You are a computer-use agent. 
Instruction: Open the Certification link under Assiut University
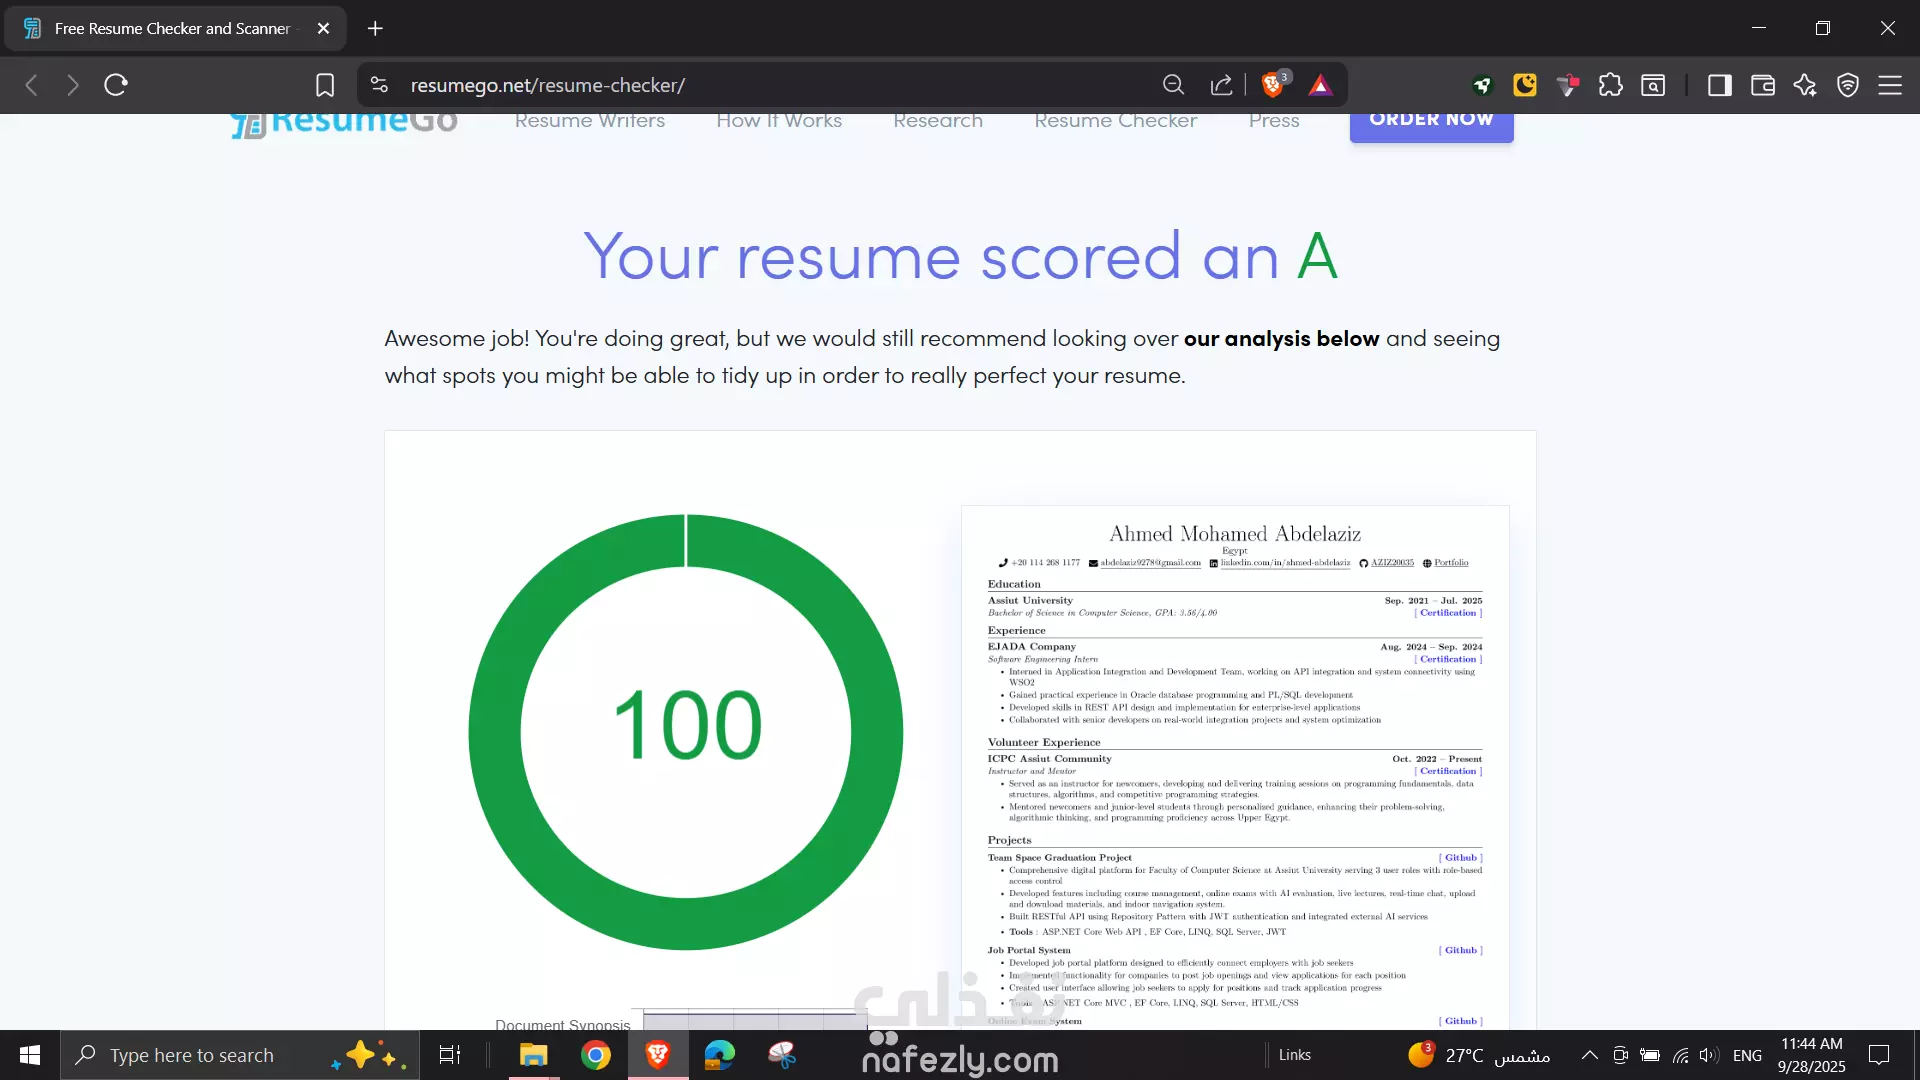(x=1448, y=613)
